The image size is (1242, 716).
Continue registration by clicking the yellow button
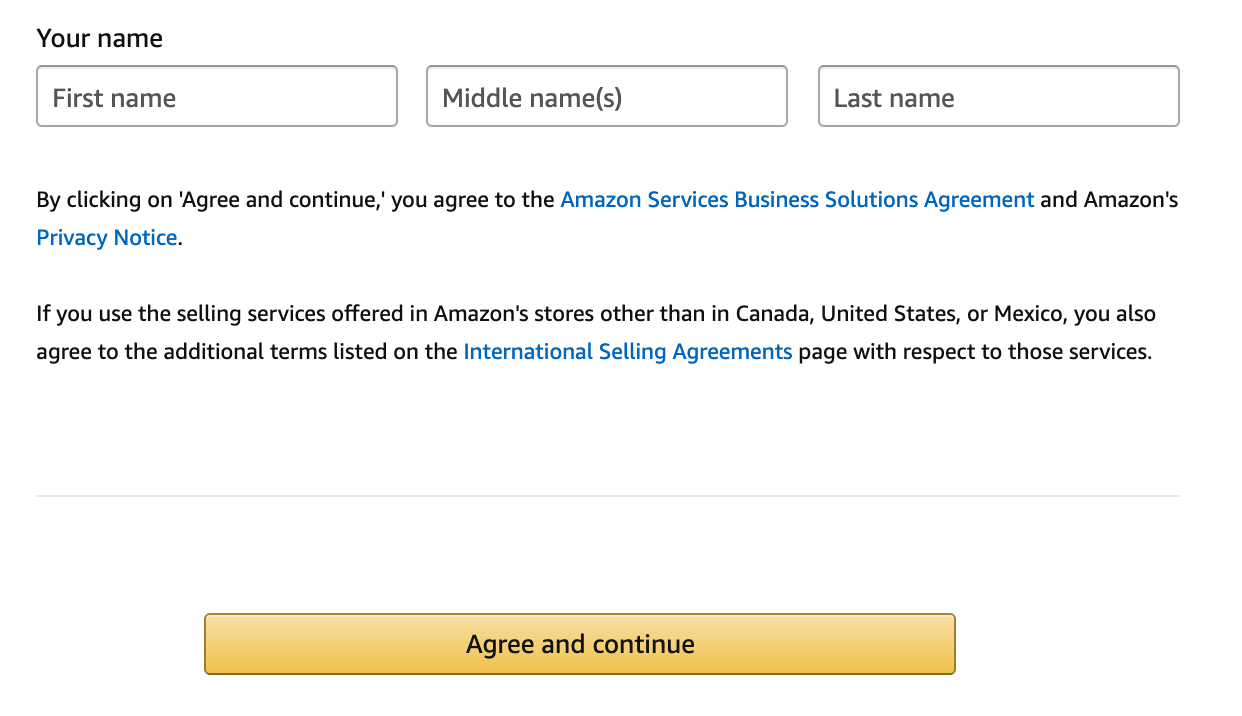579,644
